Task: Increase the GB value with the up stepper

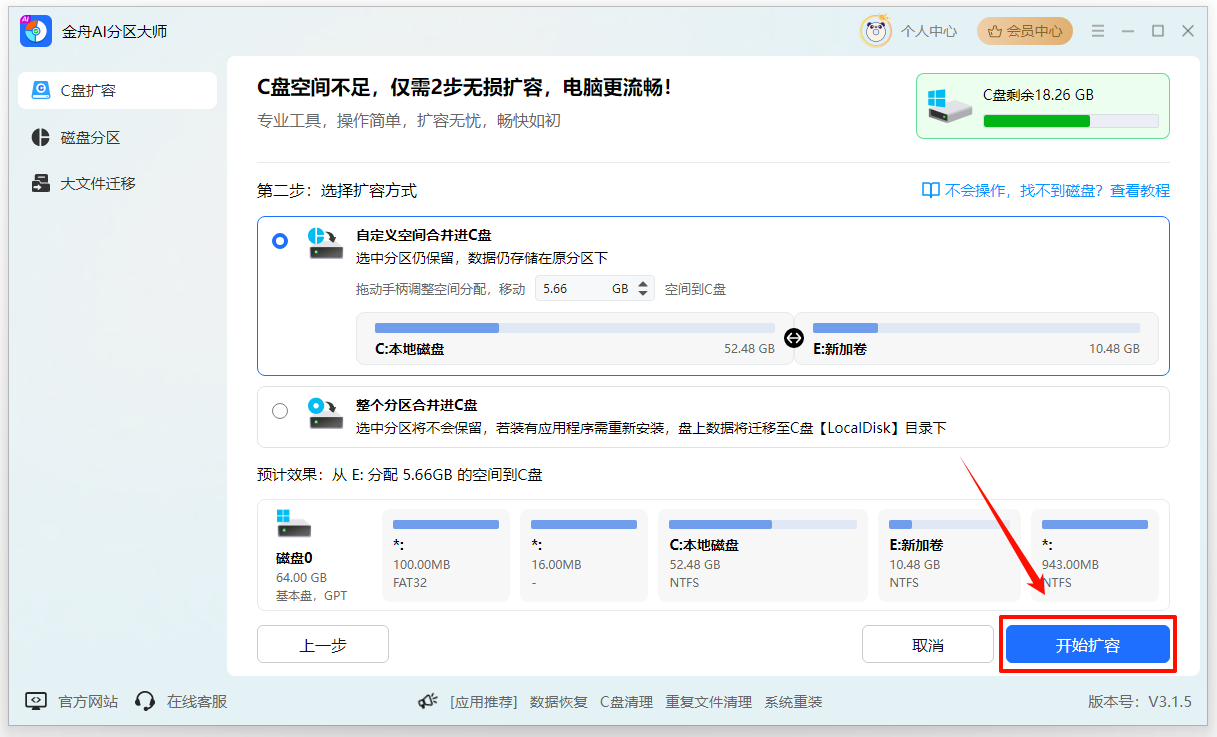Action: (643, 285)
